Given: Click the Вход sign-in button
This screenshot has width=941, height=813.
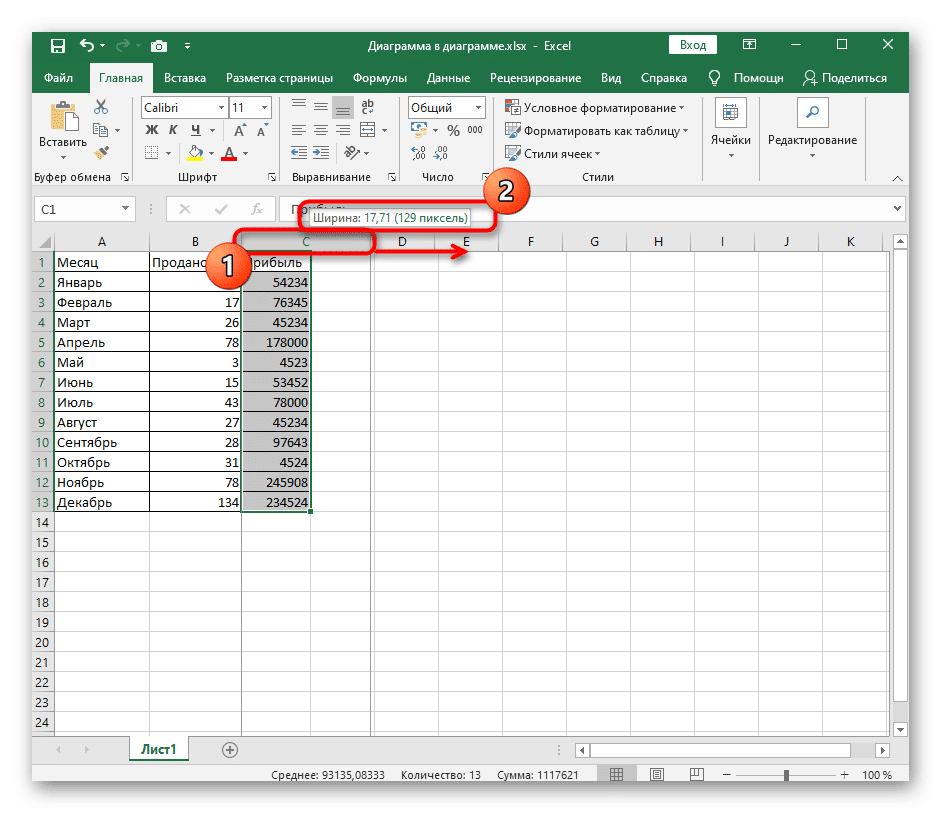Looking at the screenshot, I should [x=693, y=45].
